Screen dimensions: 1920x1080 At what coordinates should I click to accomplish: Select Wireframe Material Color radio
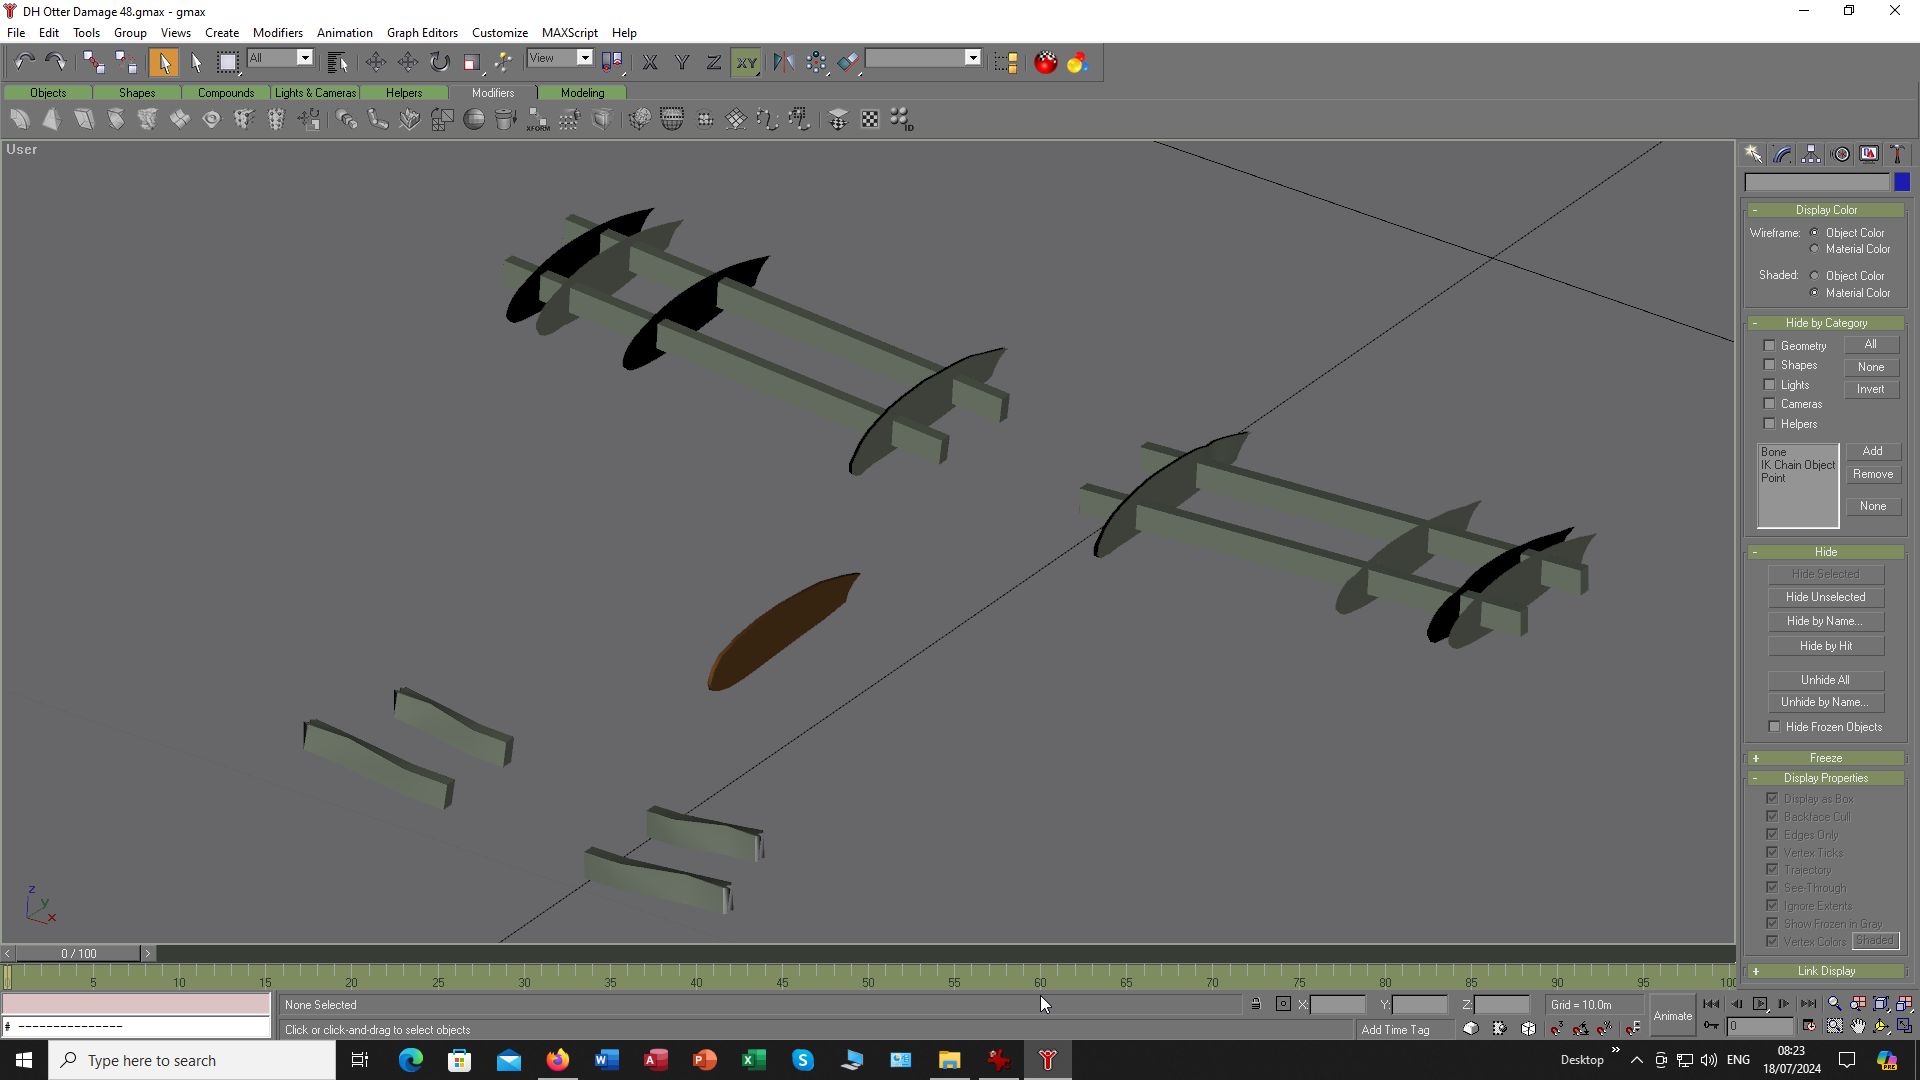[x=1815, y=249]
